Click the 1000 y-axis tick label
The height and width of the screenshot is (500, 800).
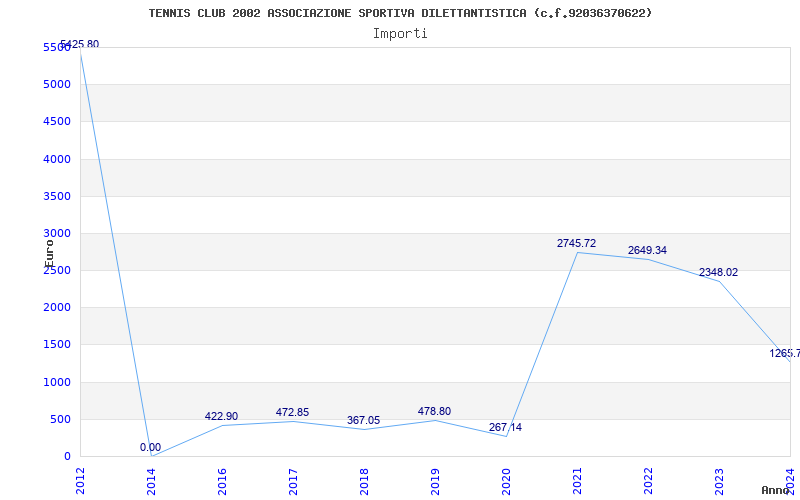(x=57, y=382)
